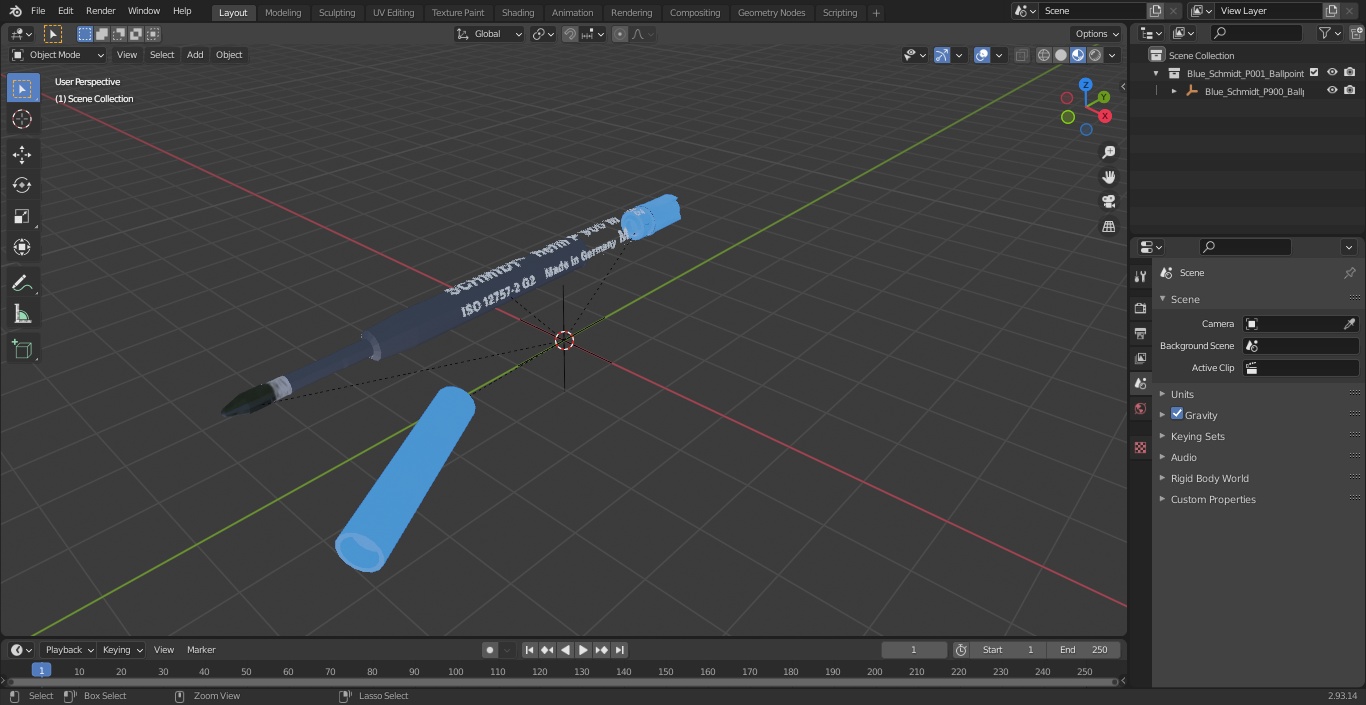This screenshot has height=705, width=1366.
Task: Open the File menu
Action: 38,11
